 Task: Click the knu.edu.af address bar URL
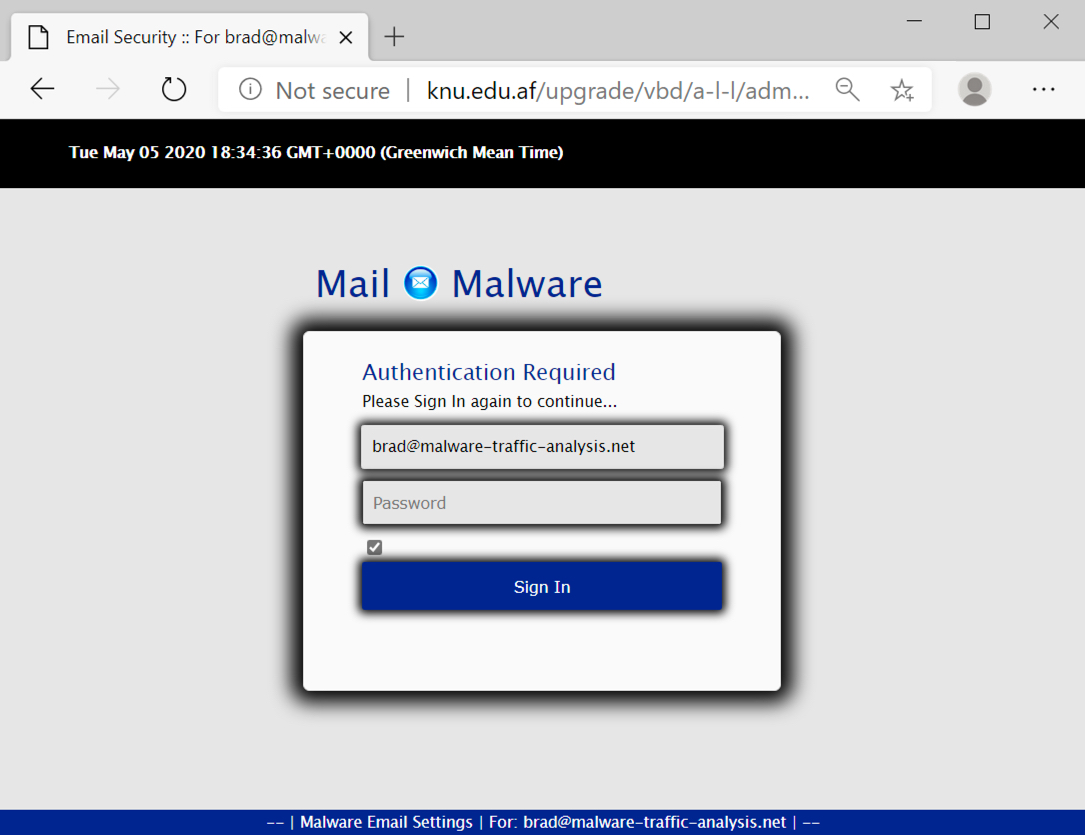(618, 91)
